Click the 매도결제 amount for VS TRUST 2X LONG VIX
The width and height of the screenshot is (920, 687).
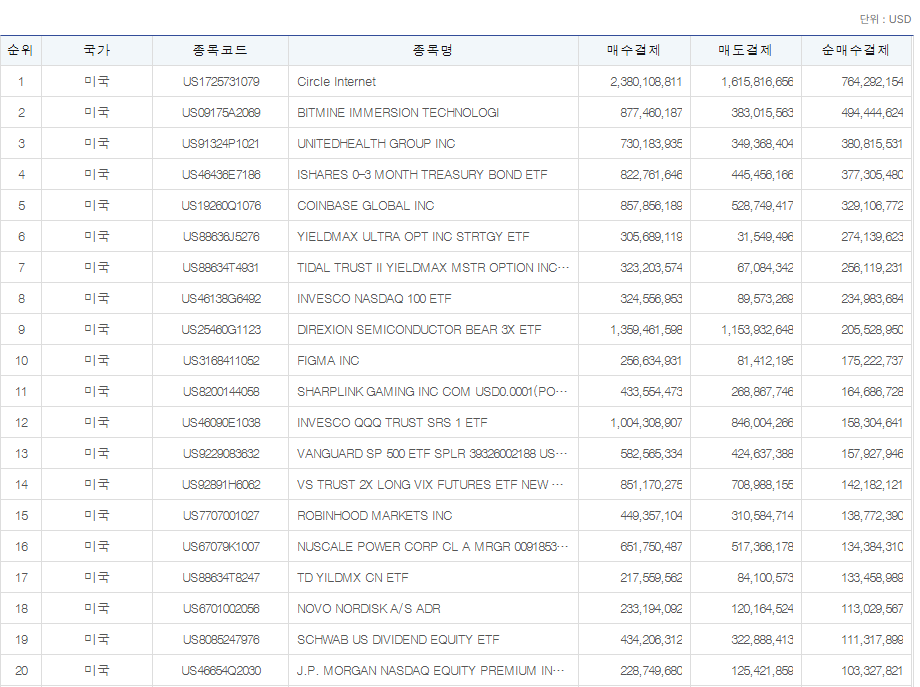(762, 485)
